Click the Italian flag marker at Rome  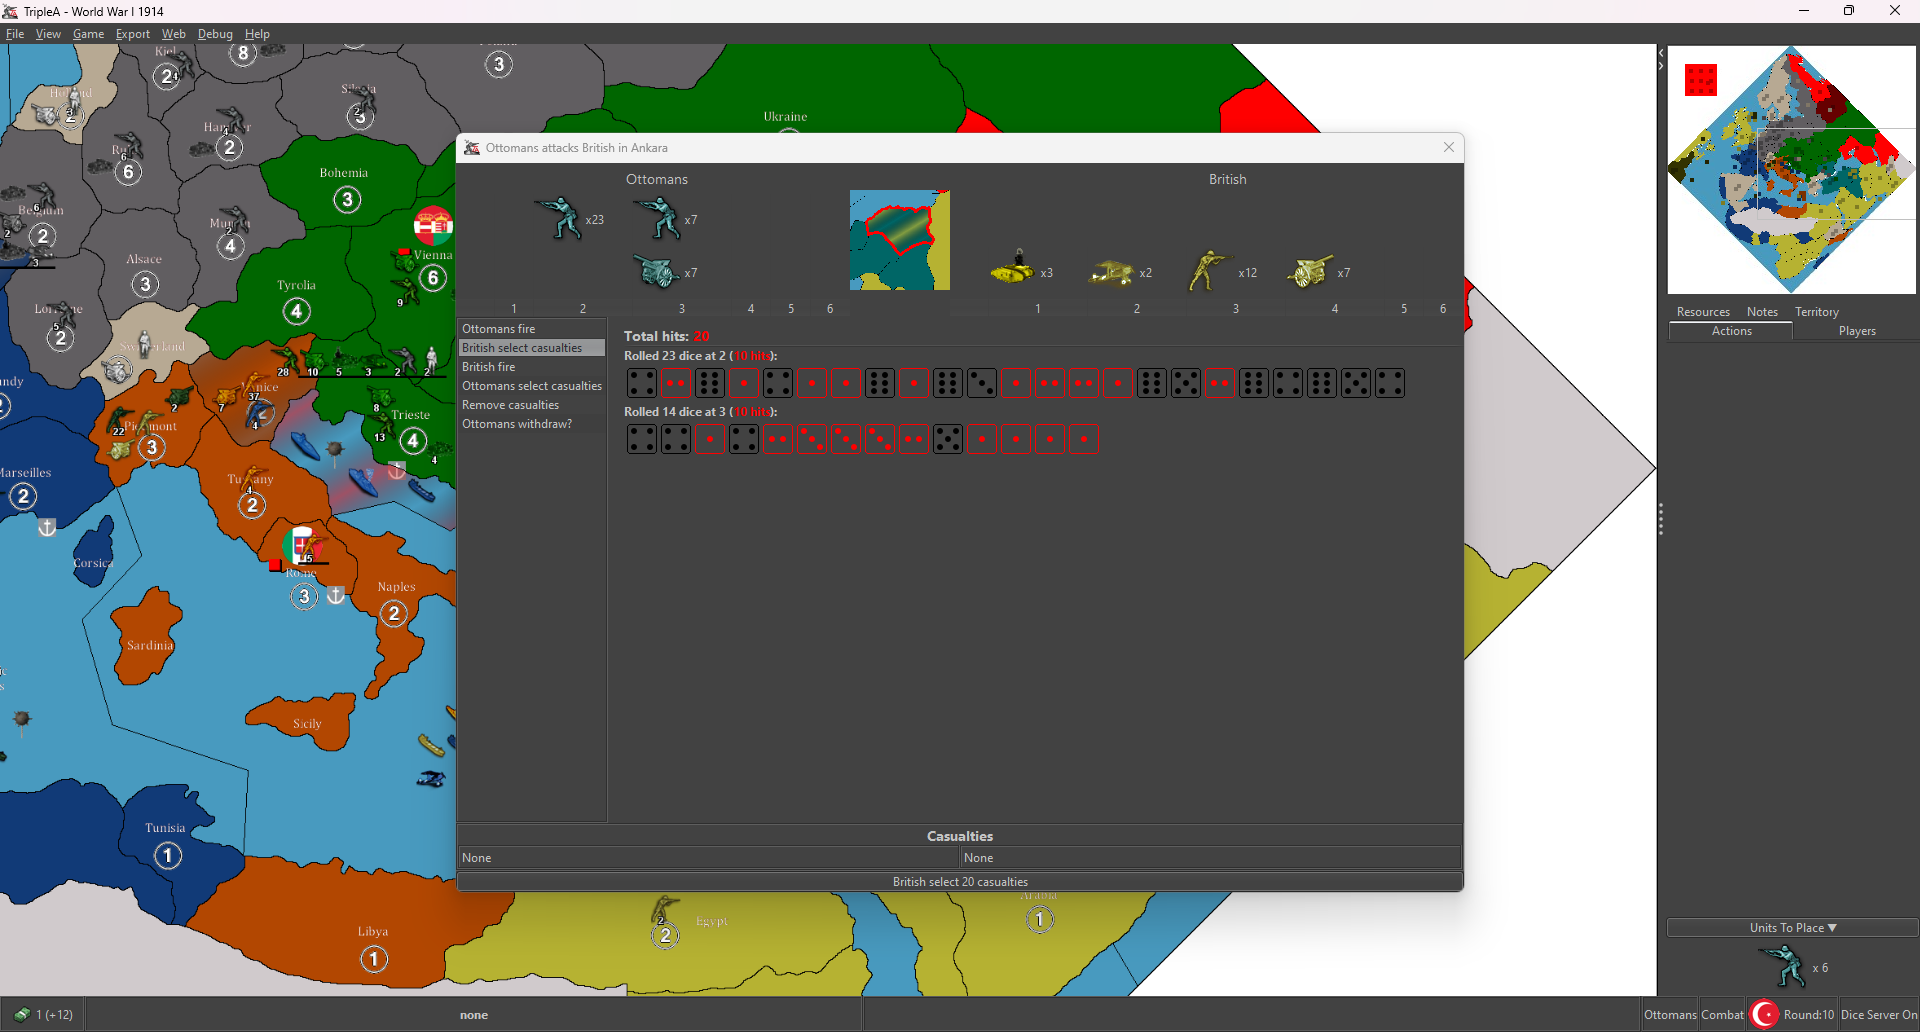pos(301,546)
